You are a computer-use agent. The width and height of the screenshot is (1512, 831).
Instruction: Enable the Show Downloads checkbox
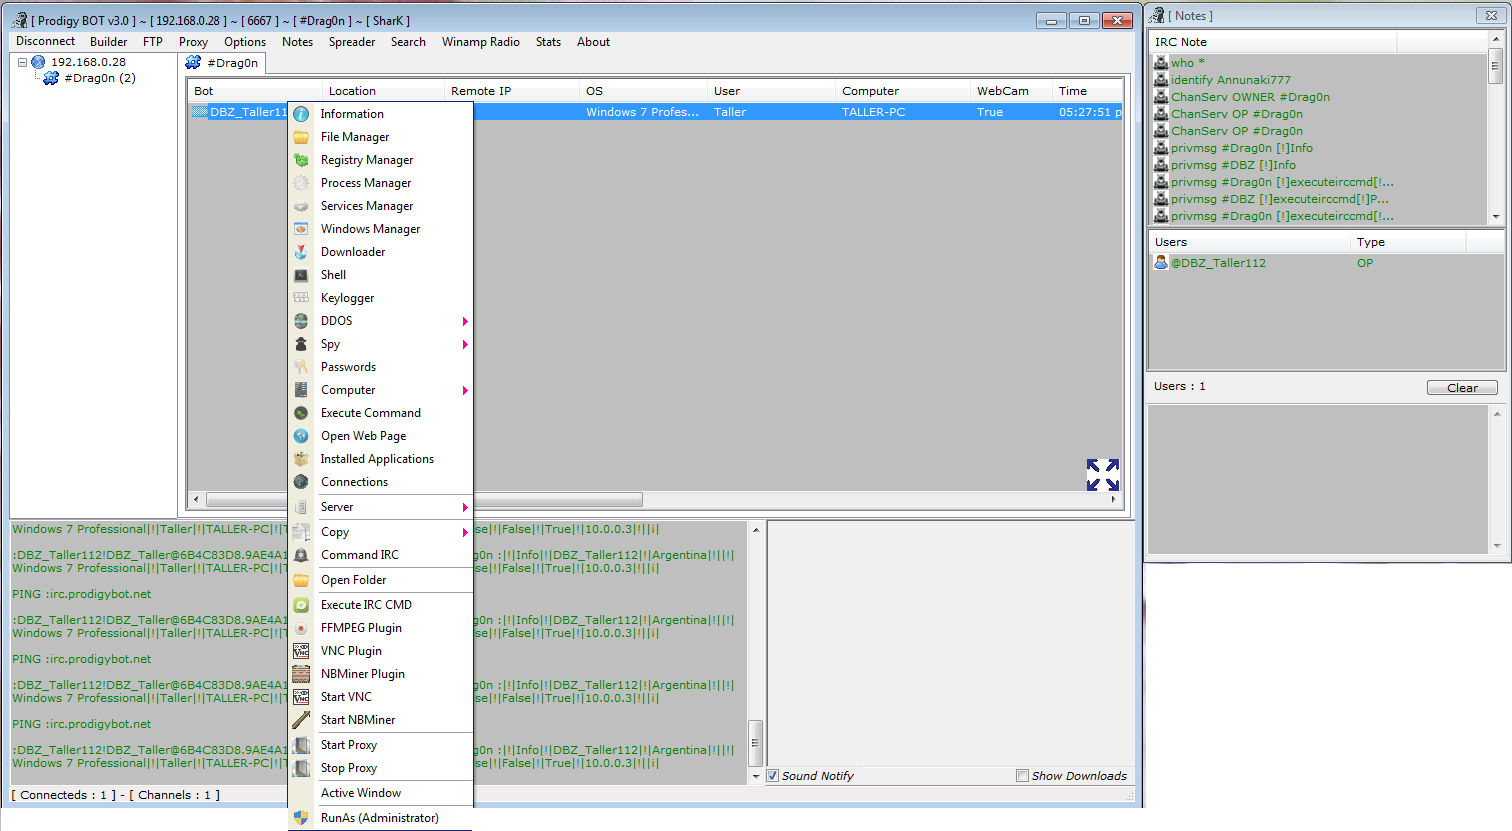pos(1022,776)
